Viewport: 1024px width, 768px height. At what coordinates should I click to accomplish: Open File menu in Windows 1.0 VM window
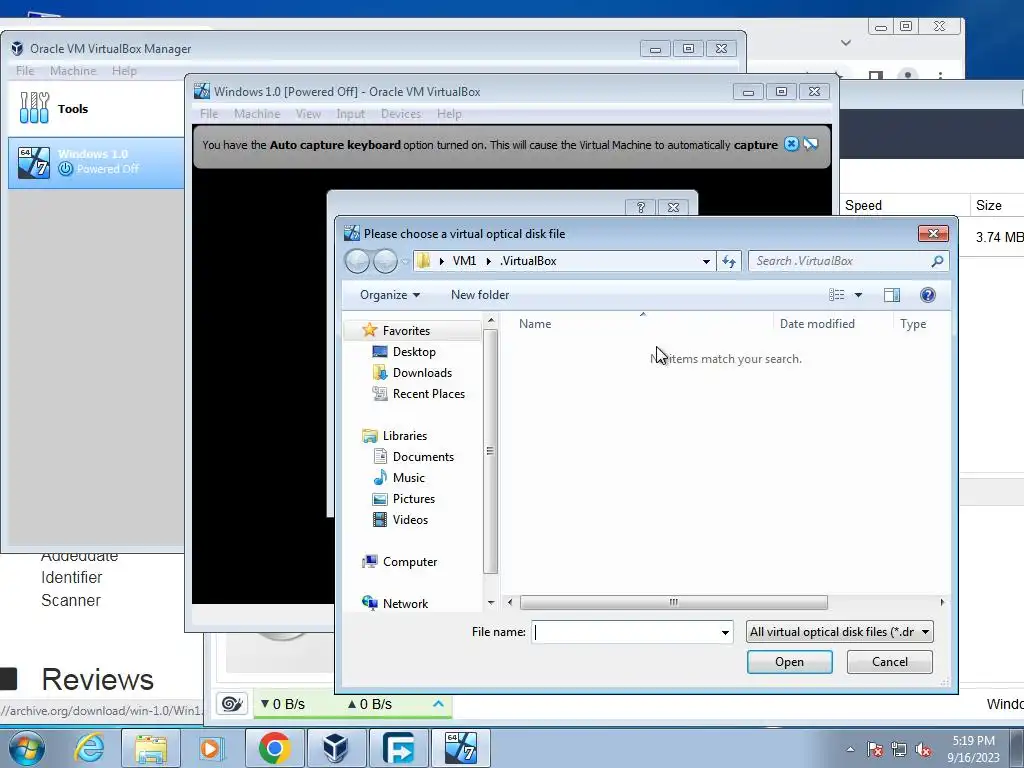click(209, 114)
